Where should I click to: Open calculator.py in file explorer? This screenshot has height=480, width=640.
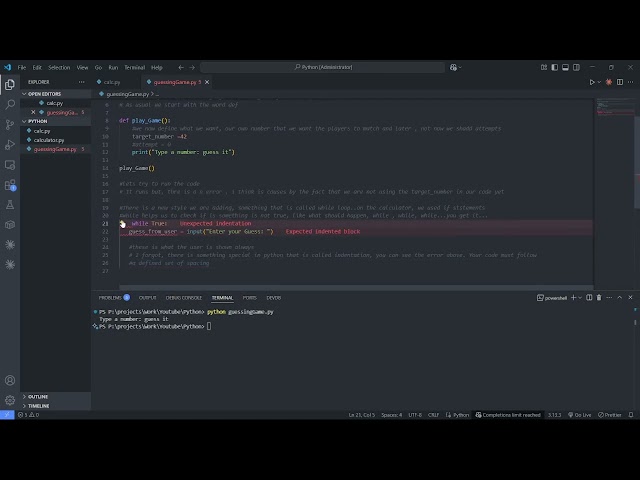(49, 140)
